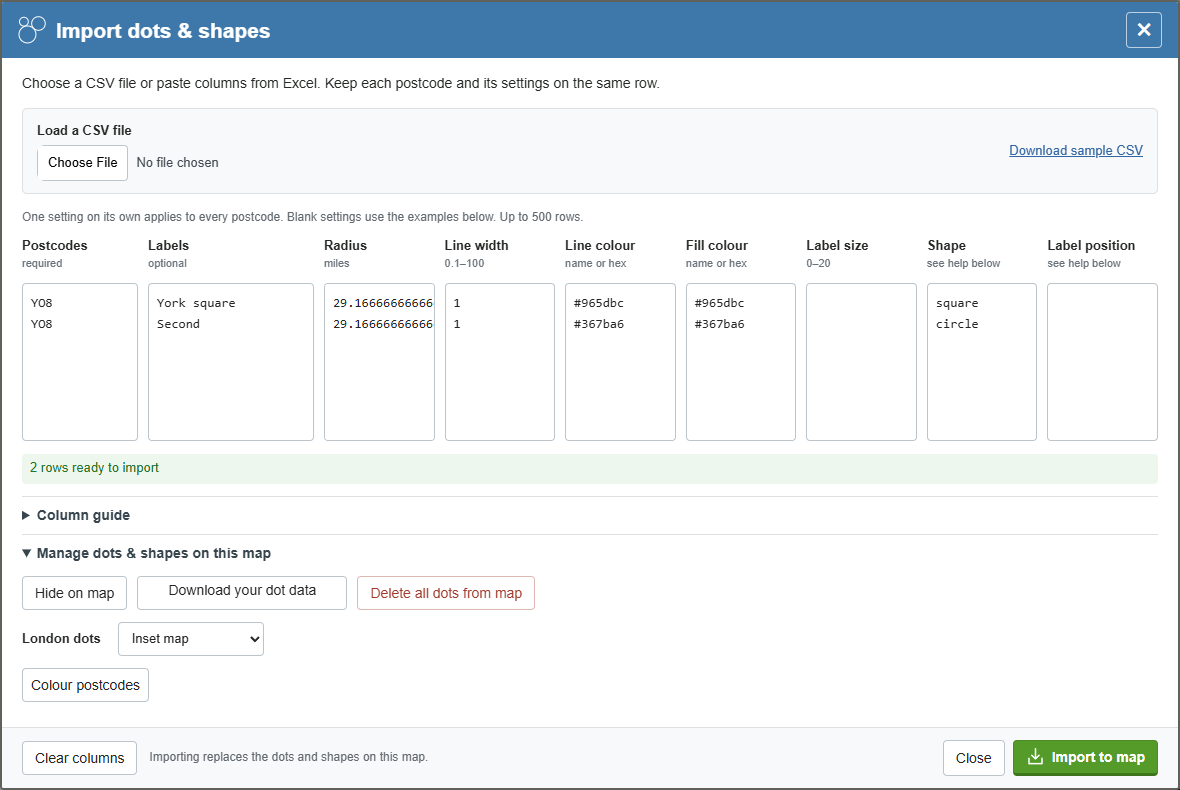The width and height of the screenshot is (1180, 790).
Task: Click the Colour postcodes button
Action: point(85,685)
